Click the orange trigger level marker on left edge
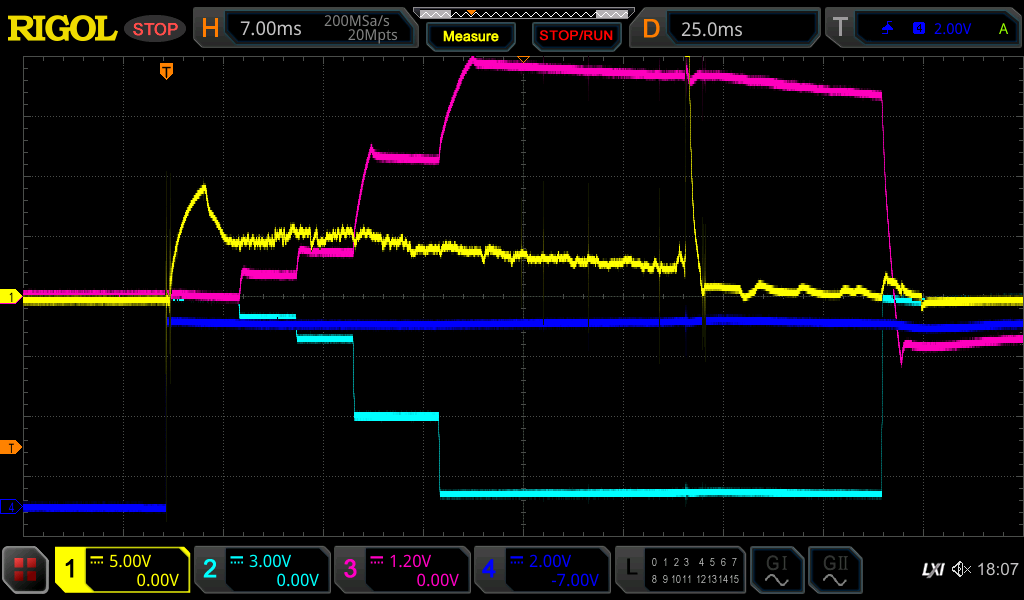Screen dimensions: 1024x600 point(11,447)
